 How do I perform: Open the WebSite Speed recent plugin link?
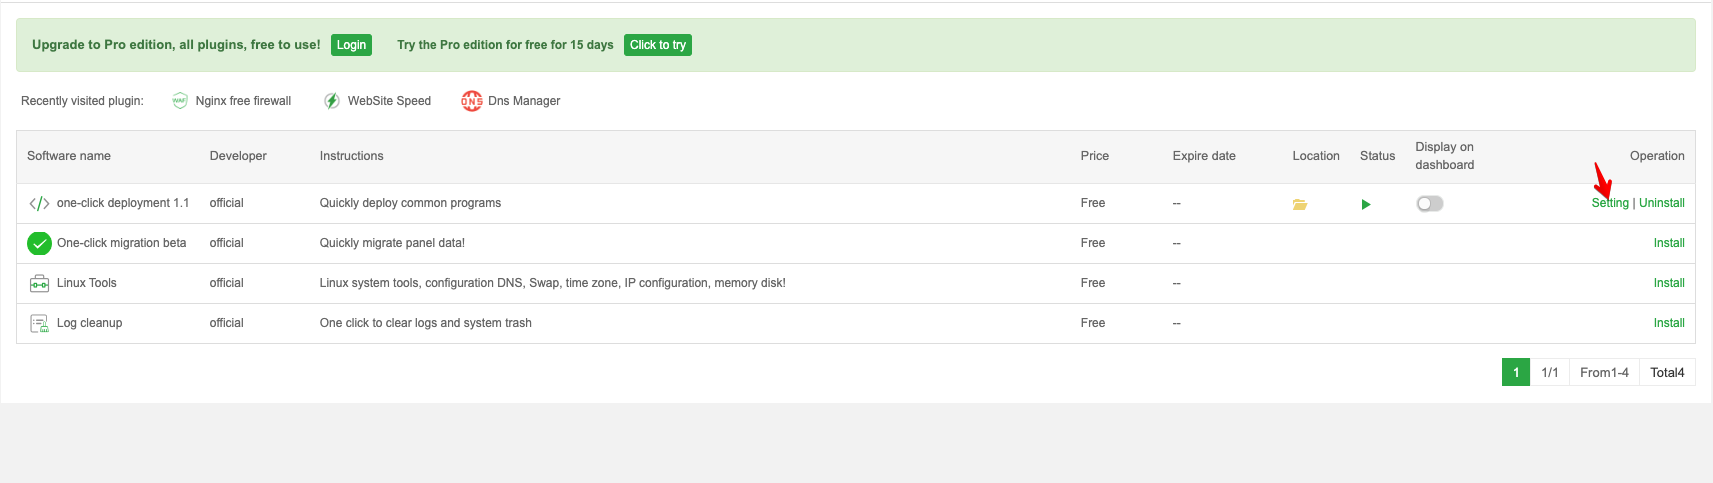389,101
